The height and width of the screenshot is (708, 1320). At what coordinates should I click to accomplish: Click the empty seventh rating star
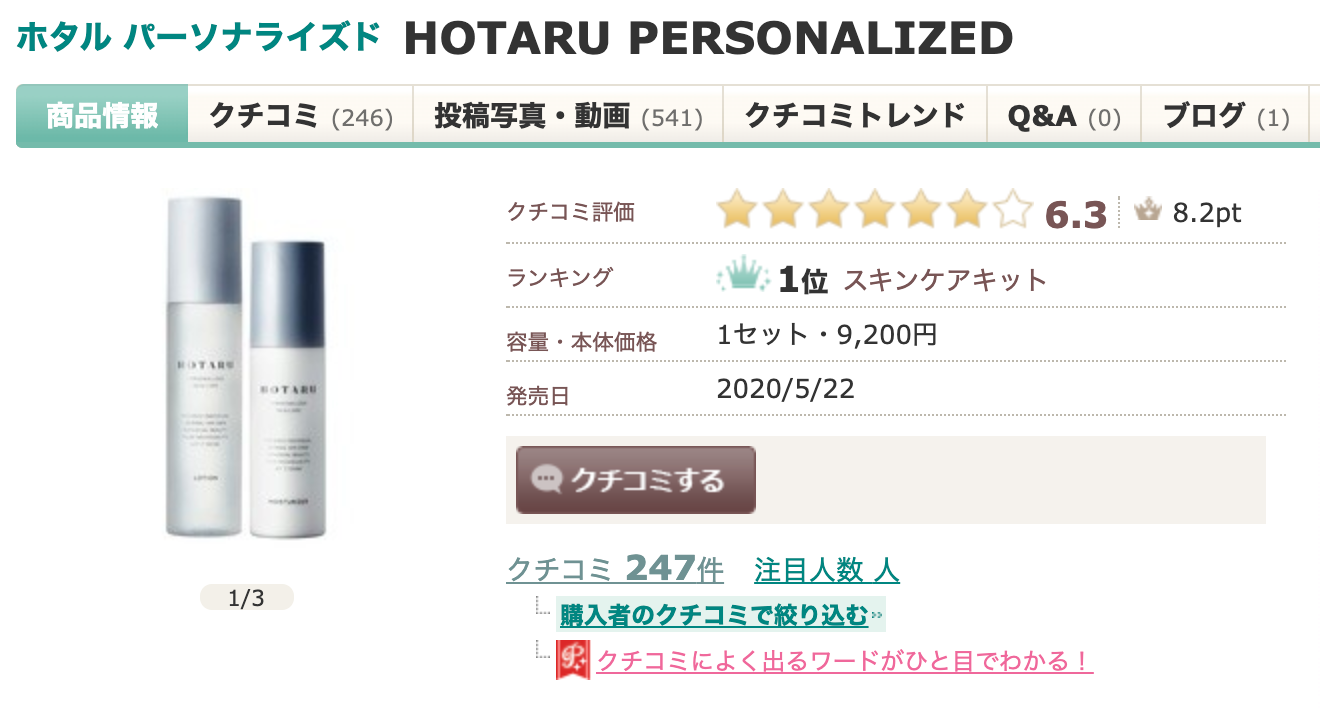point(1012,211)
